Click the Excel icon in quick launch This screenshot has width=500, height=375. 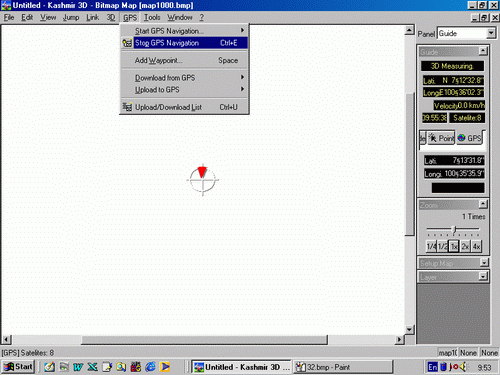[x=92, y=367]
